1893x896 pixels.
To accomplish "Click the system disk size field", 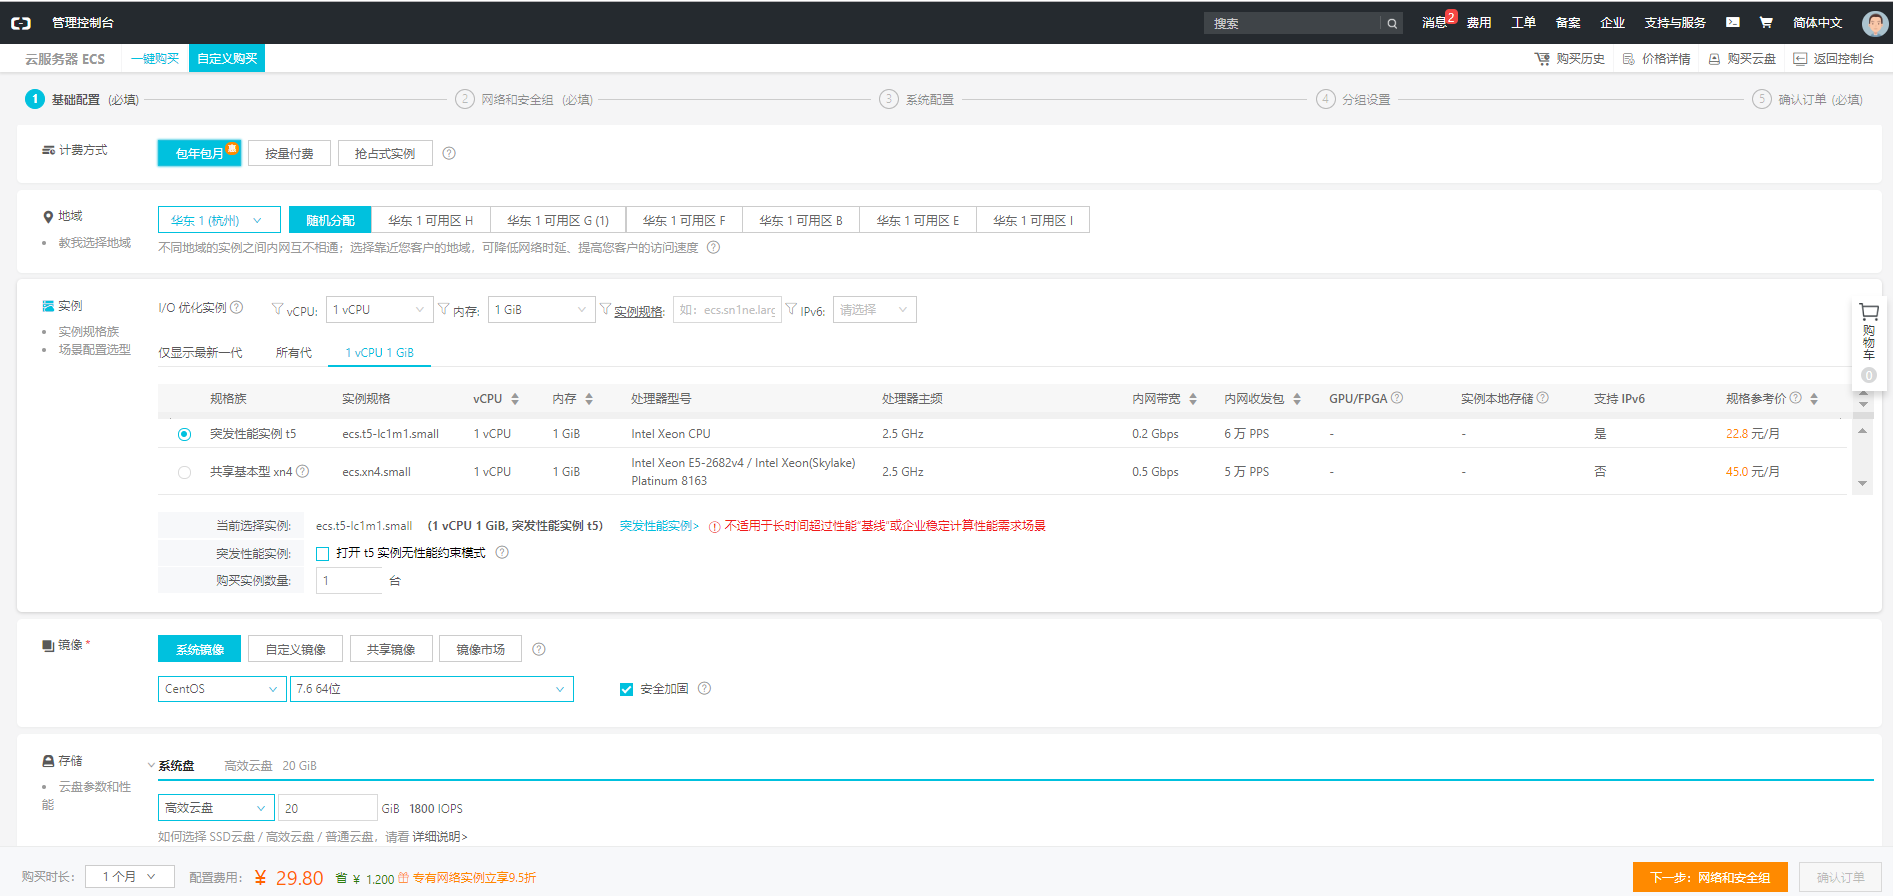I will [327, 808].
